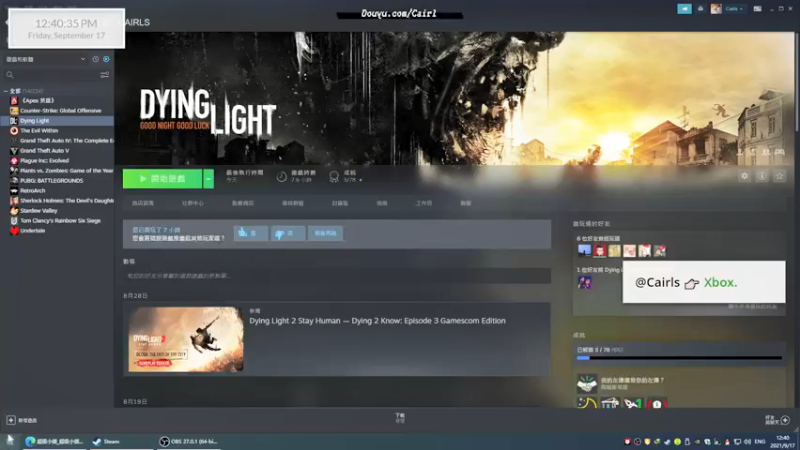
Task: Open the second game detail tab
Action: click(192, 203)
